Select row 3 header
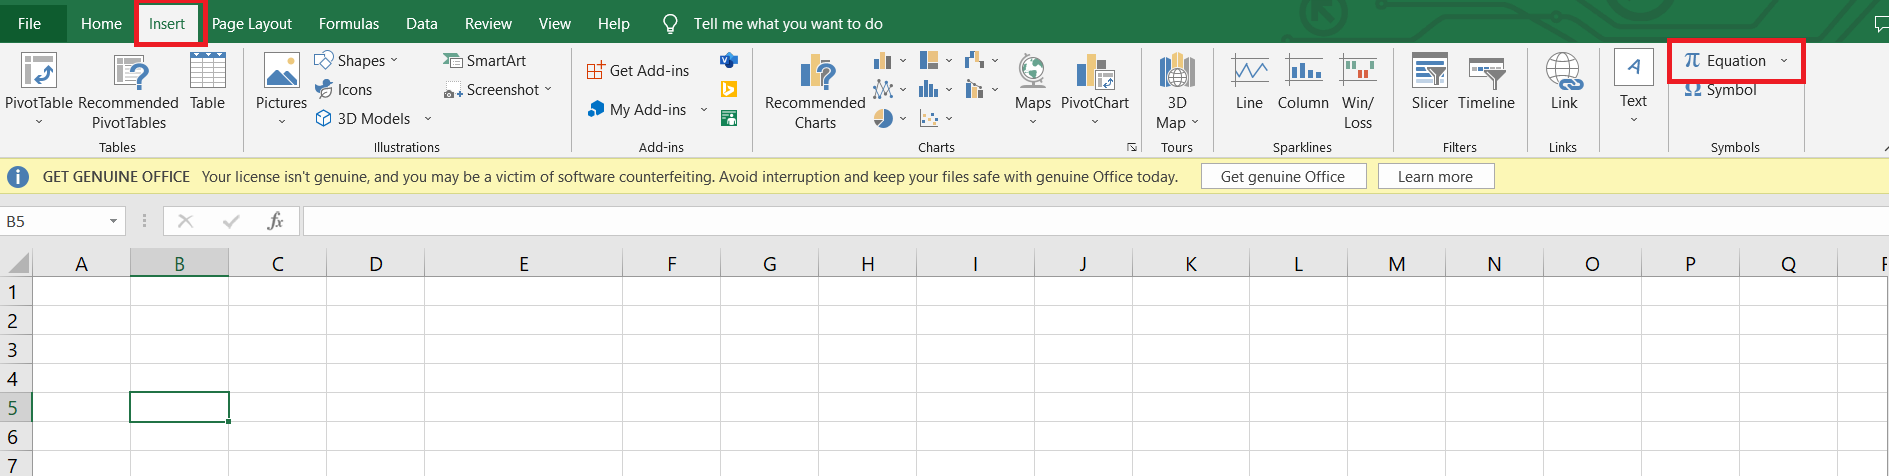 point(15,350)
